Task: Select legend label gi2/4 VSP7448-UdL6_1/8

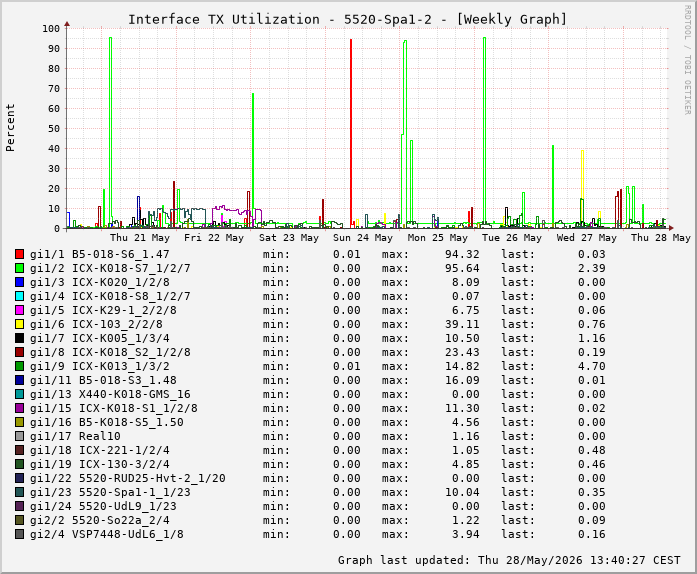Action: pos(107,534)
